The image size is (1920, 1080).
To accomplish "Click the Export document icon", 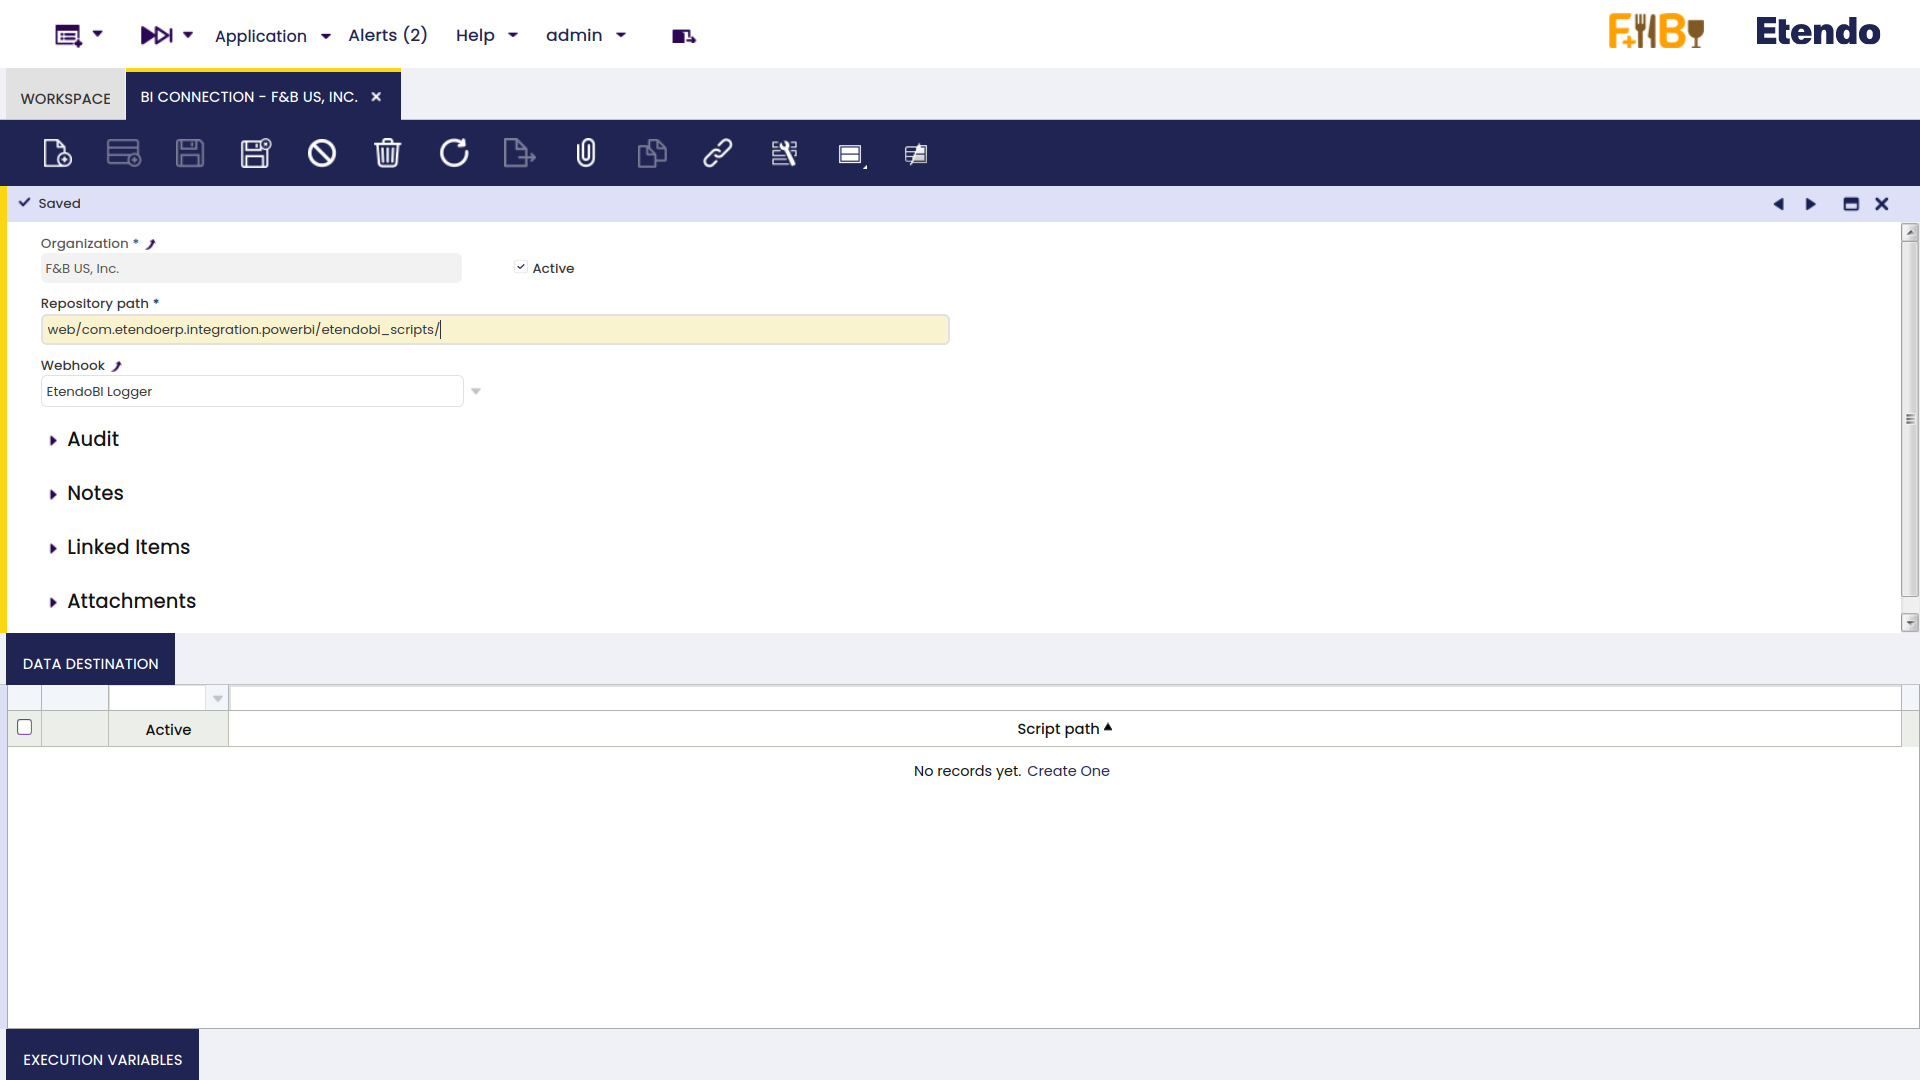I will [520, 153].
